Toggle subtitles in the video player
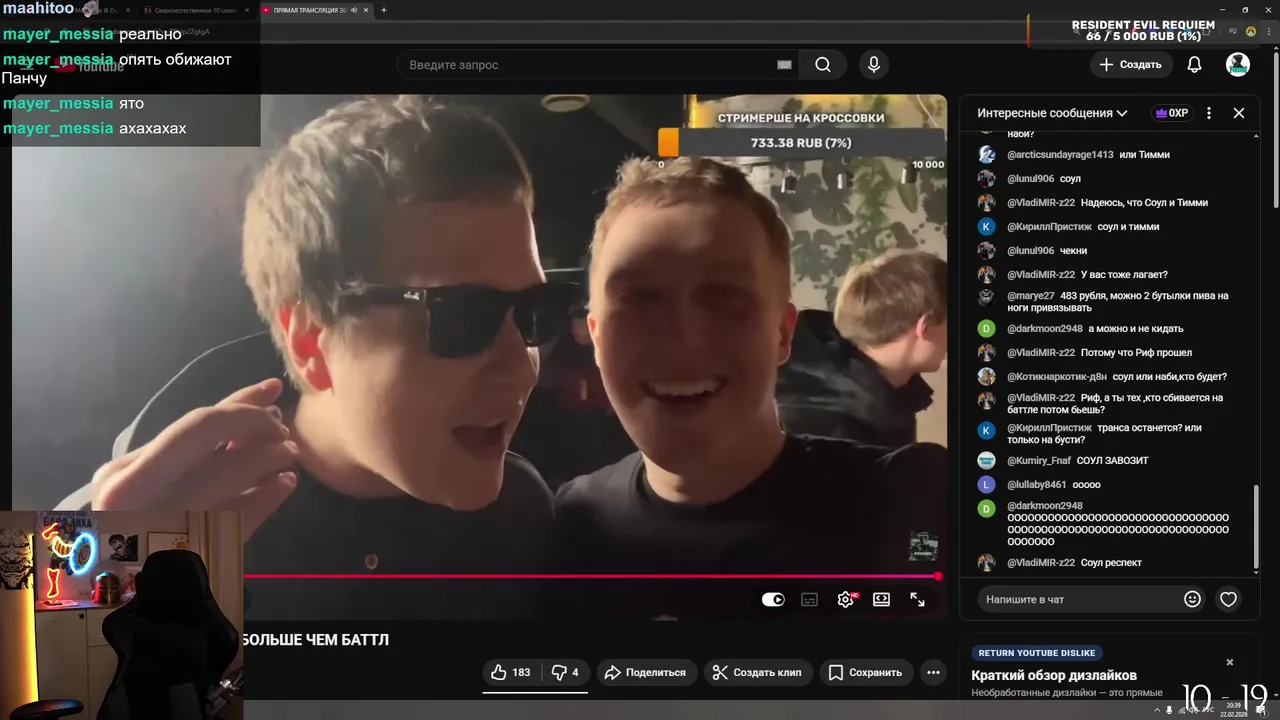1280x720 pixels. tap(810, 600)
